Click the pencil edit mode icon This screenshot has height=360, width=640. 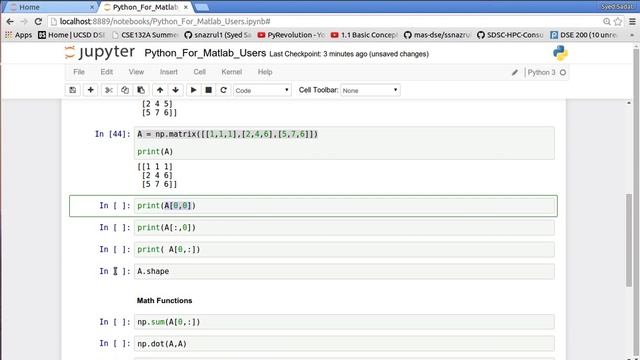pyautogui.click(x=515, y=73)
